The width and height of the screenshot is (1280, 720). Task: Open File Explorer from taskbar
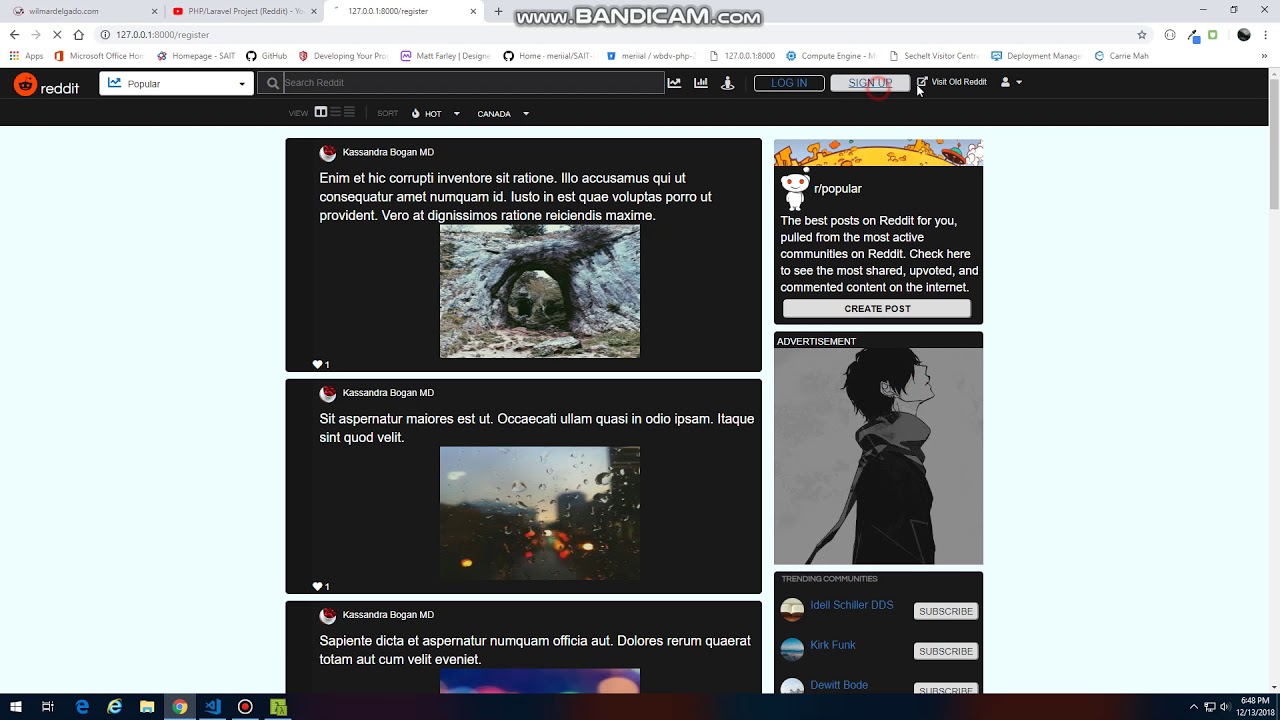click(147, 707)
